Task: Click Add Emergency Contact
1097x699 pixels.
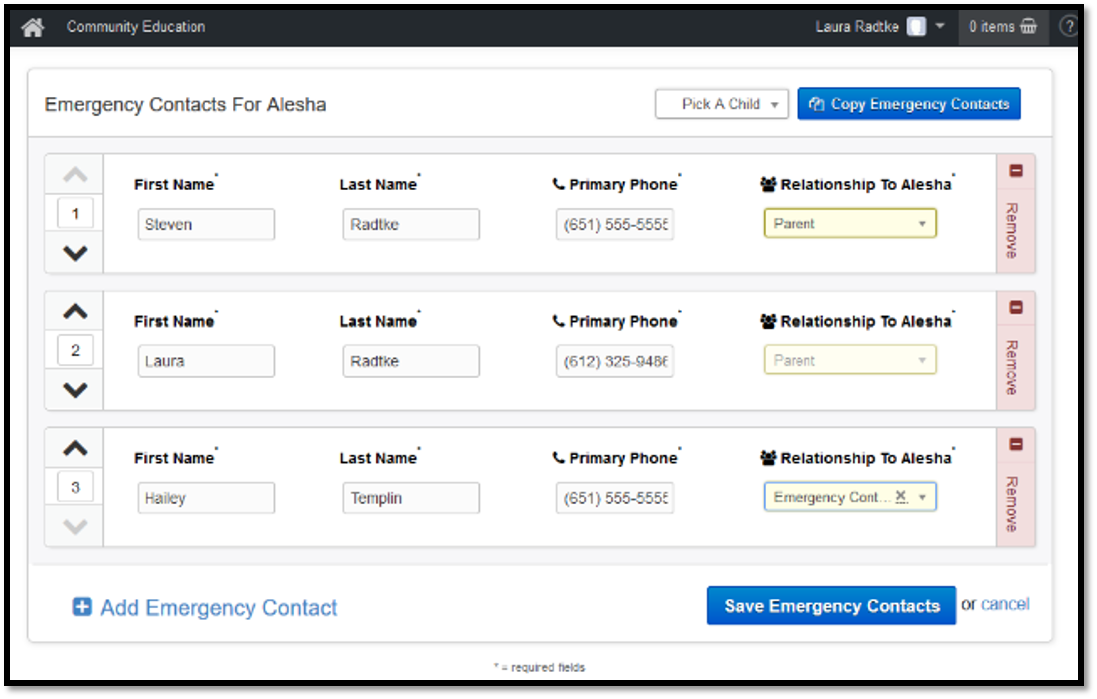Action: pyautogui.click(x=205, y=607)
